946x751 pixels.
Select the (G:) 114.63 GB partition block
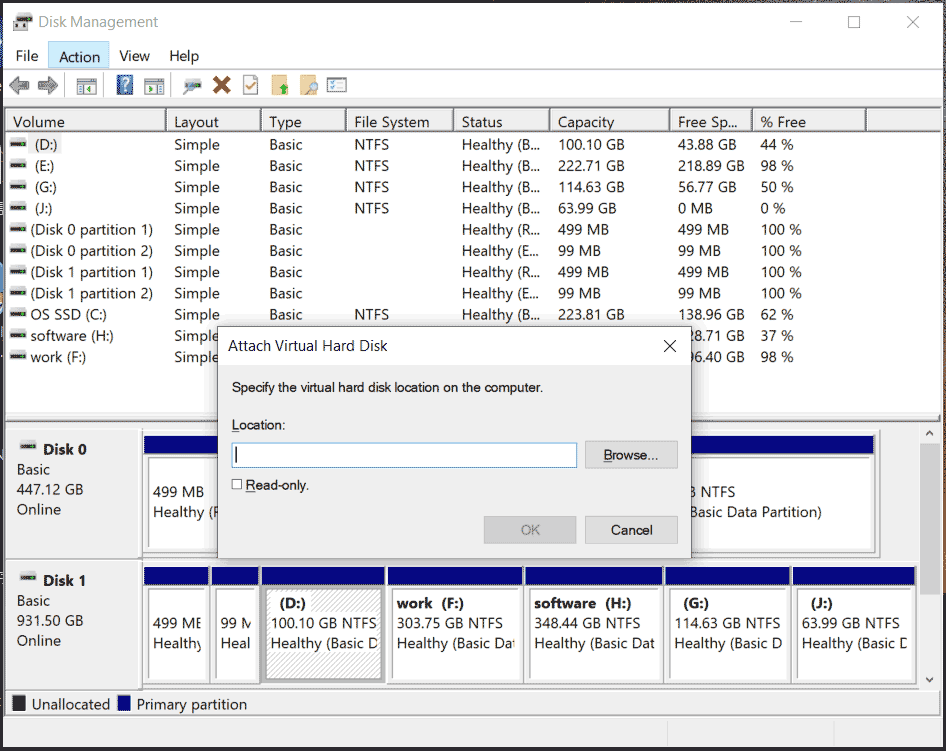[728, 624]
